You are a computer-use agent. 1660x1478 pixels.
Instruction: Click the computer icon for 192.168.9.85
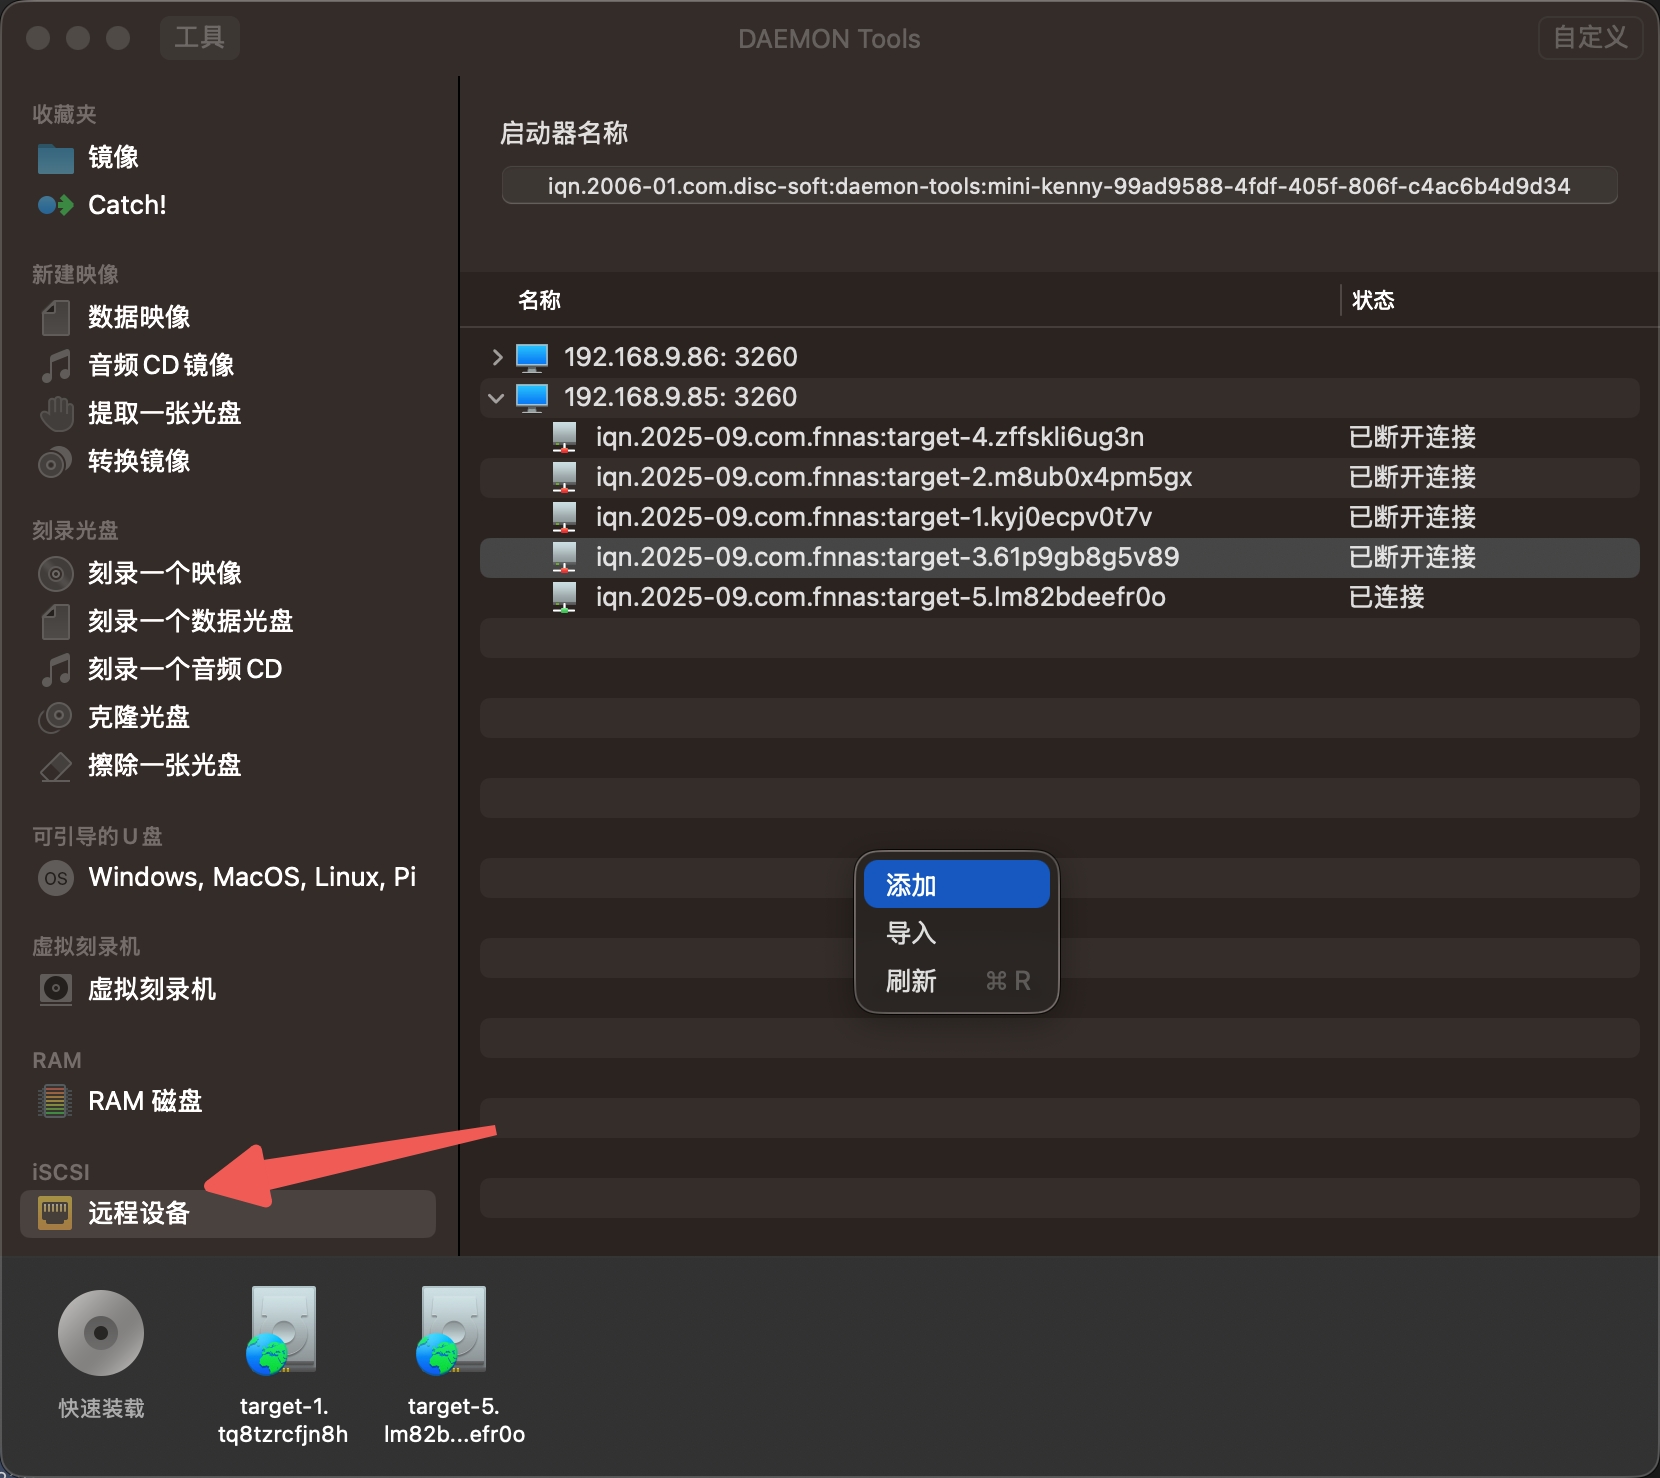(532, 397)
